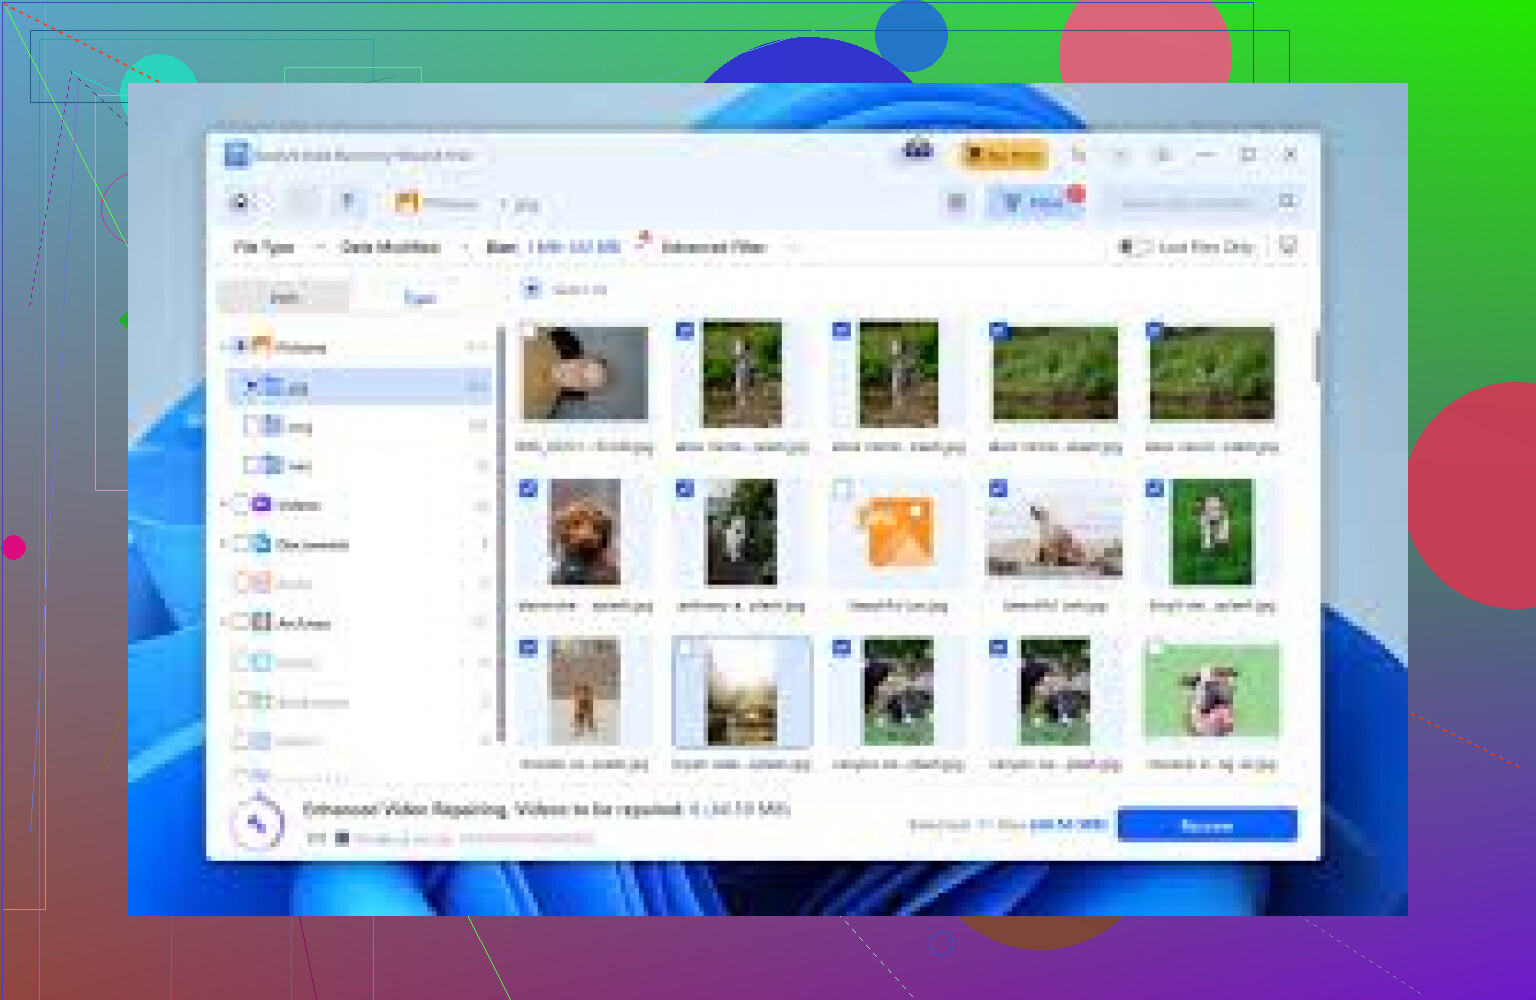Check the orange placeholder image's checkbox
1536x1000 pixels.
click(x=842, y=489)
